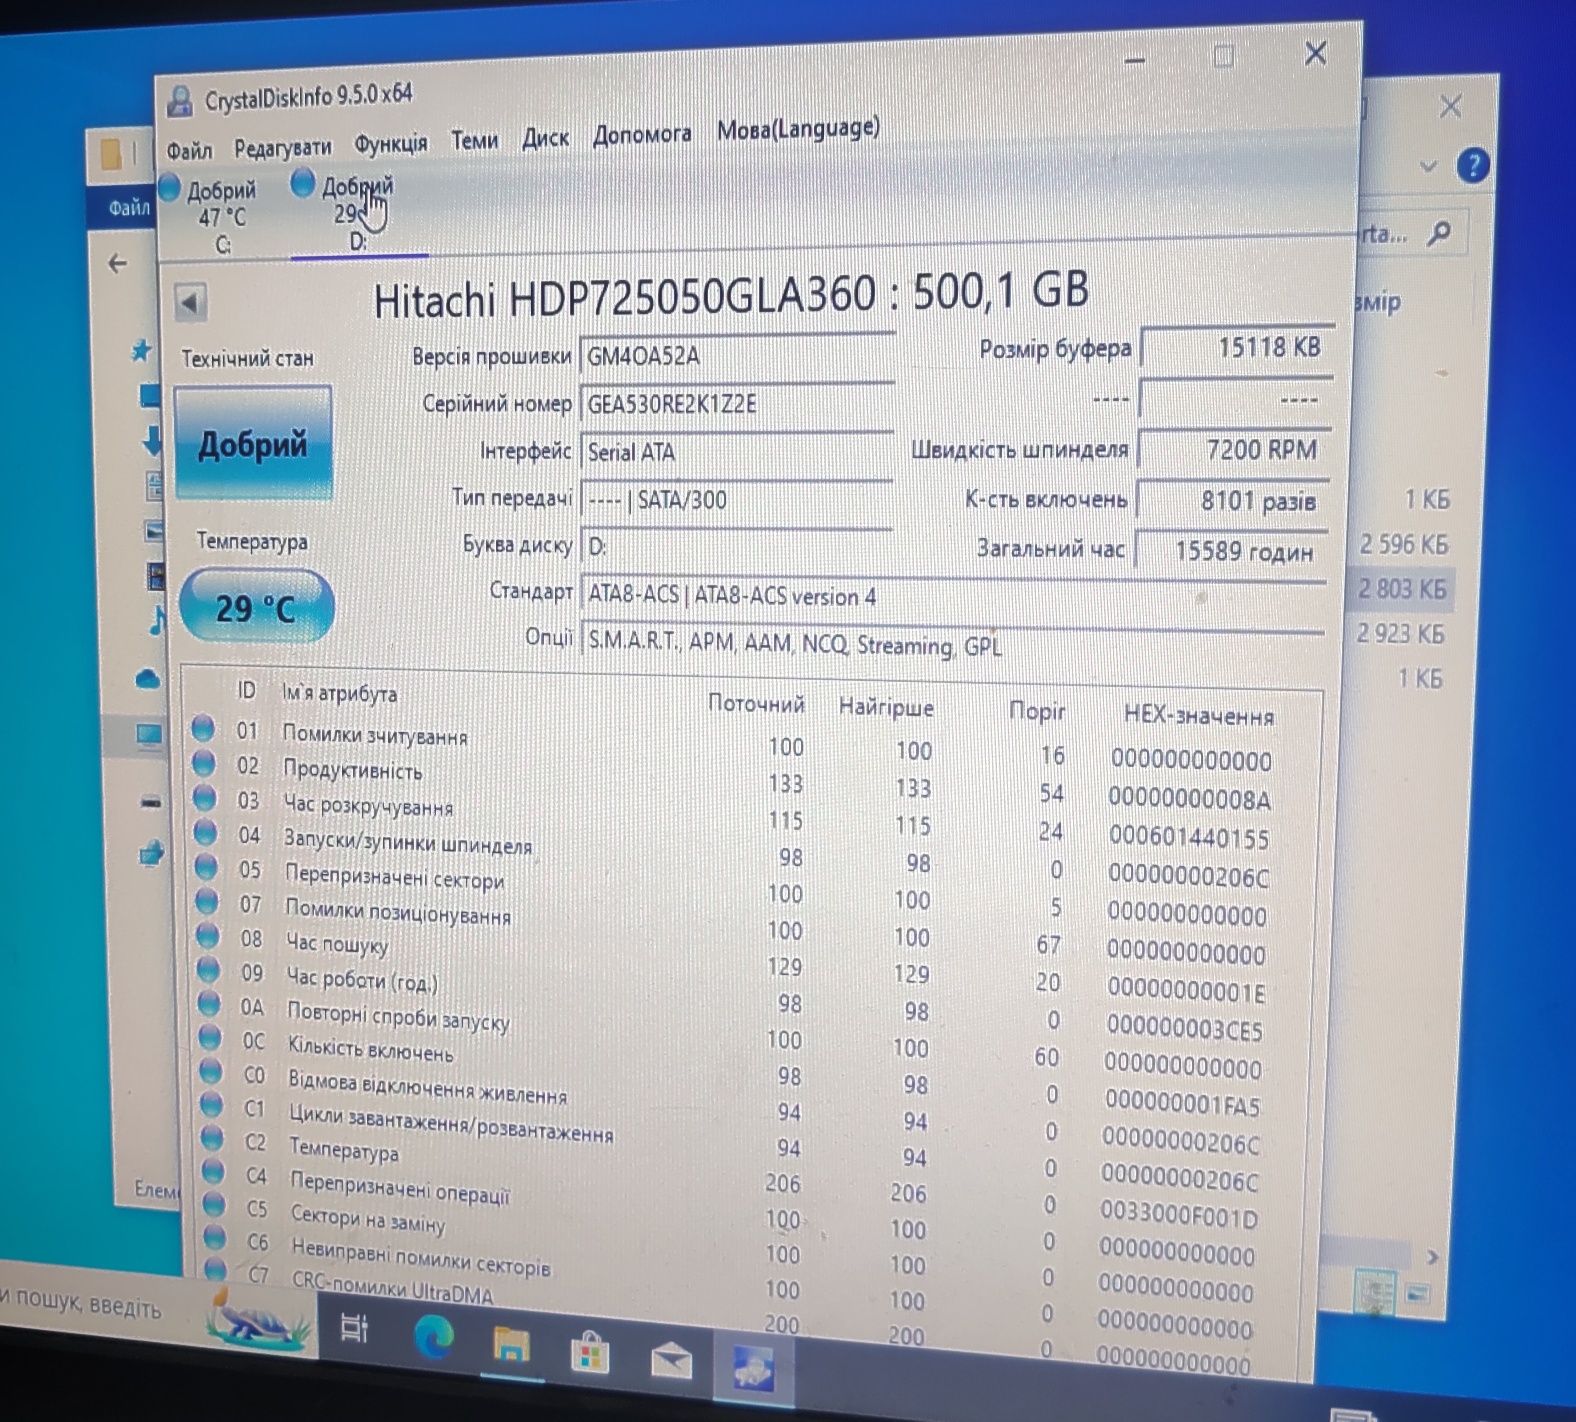Click the Добрий health status button
This screenshot has height=1422, width=1576.
[x=253, y=443]
